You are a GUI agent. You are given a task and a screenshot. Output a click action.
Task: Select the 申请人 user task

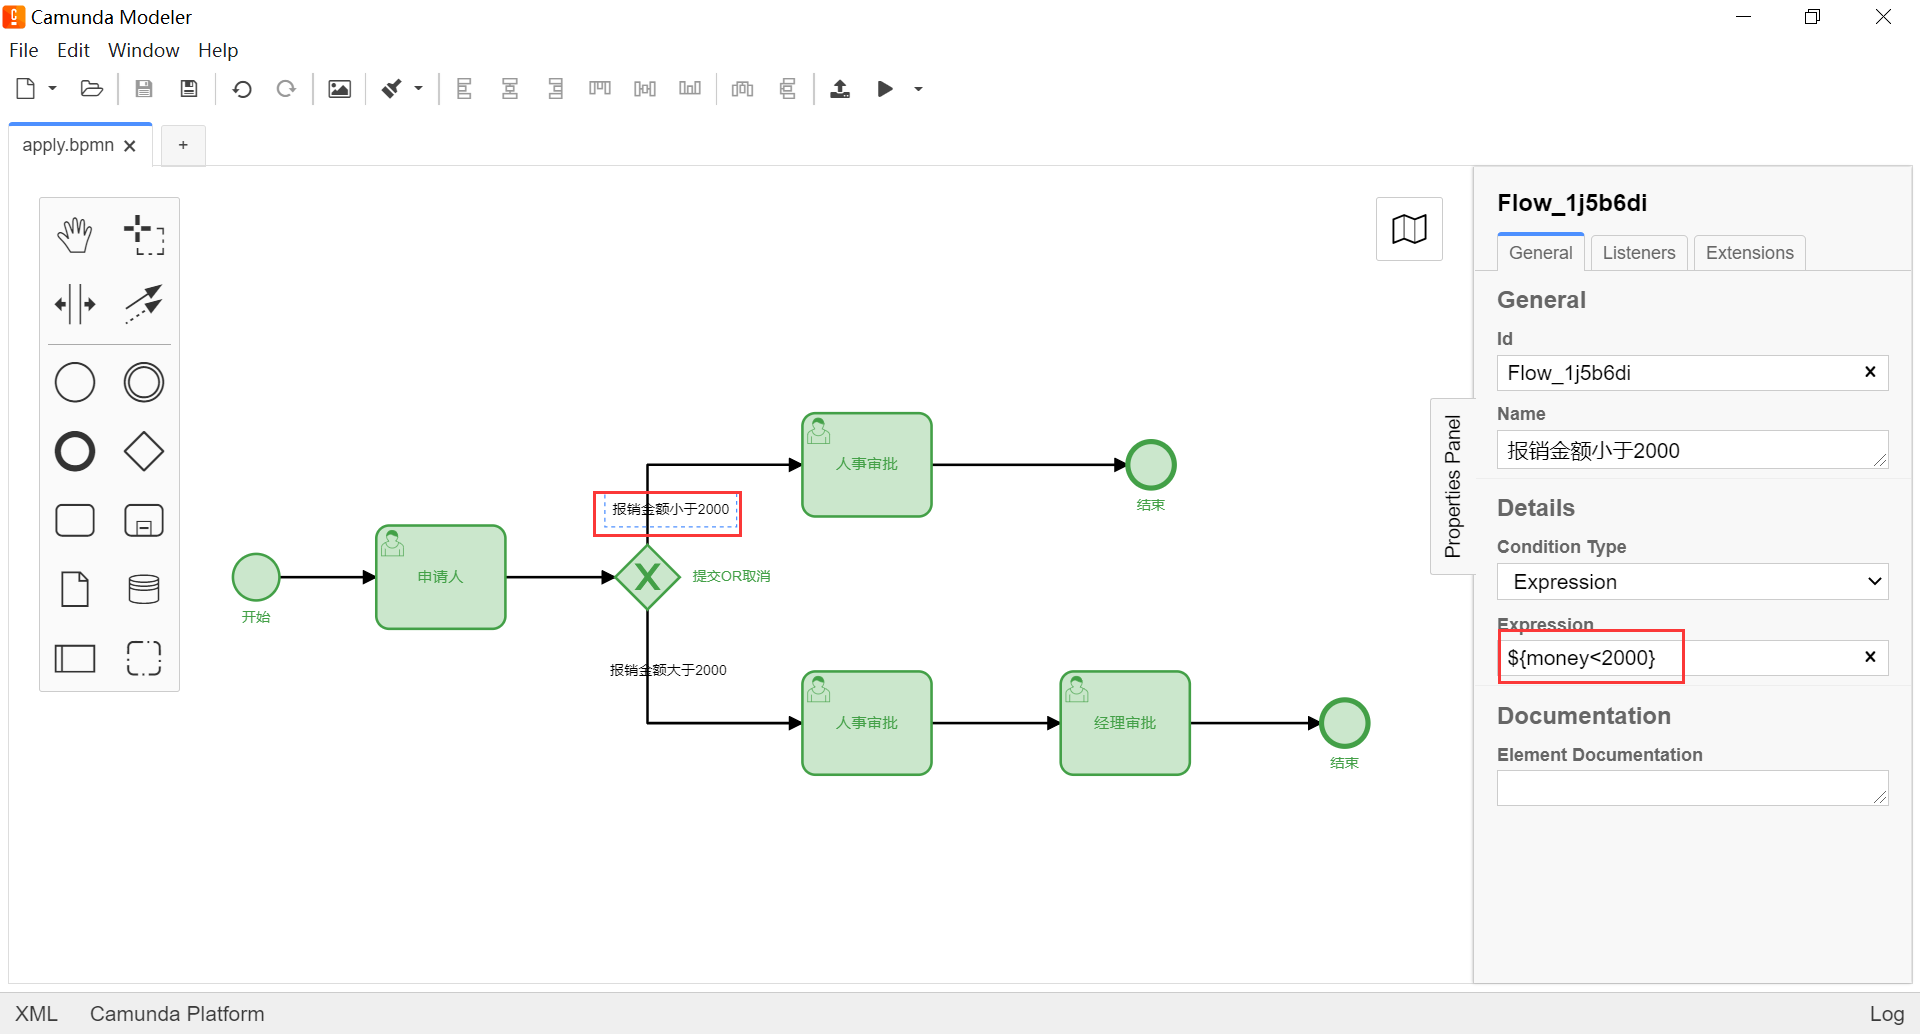[441, 577]
